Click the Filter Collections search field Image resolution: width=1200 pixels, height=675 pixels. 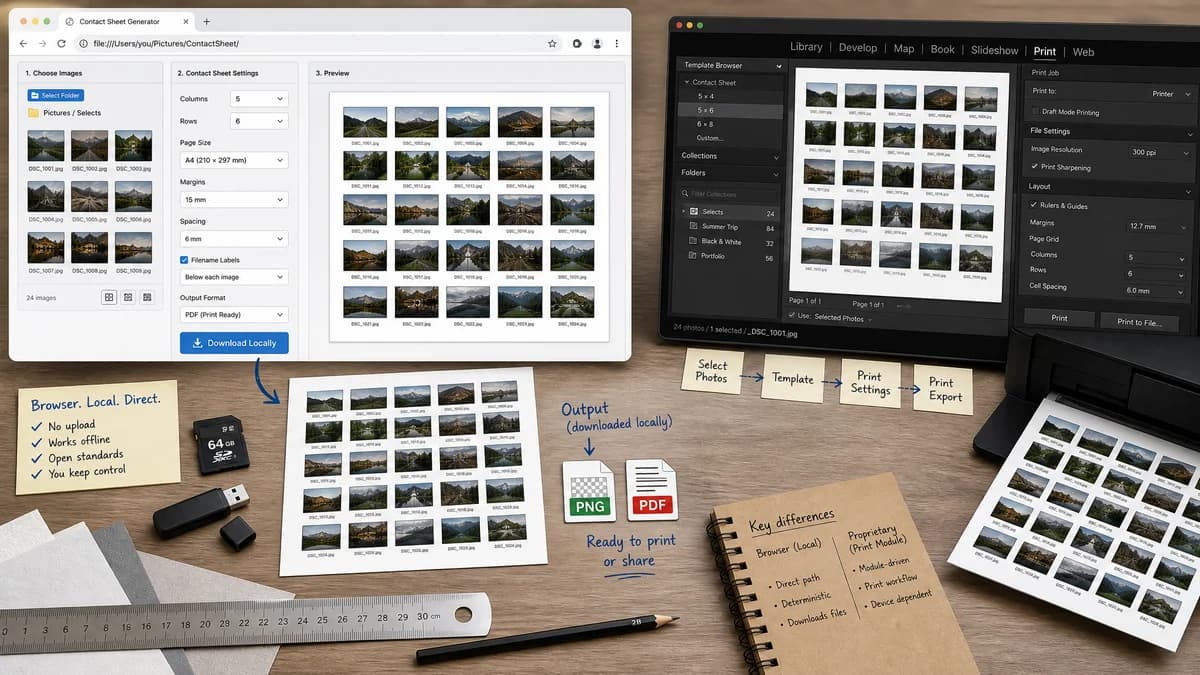[x=730, y=194]
